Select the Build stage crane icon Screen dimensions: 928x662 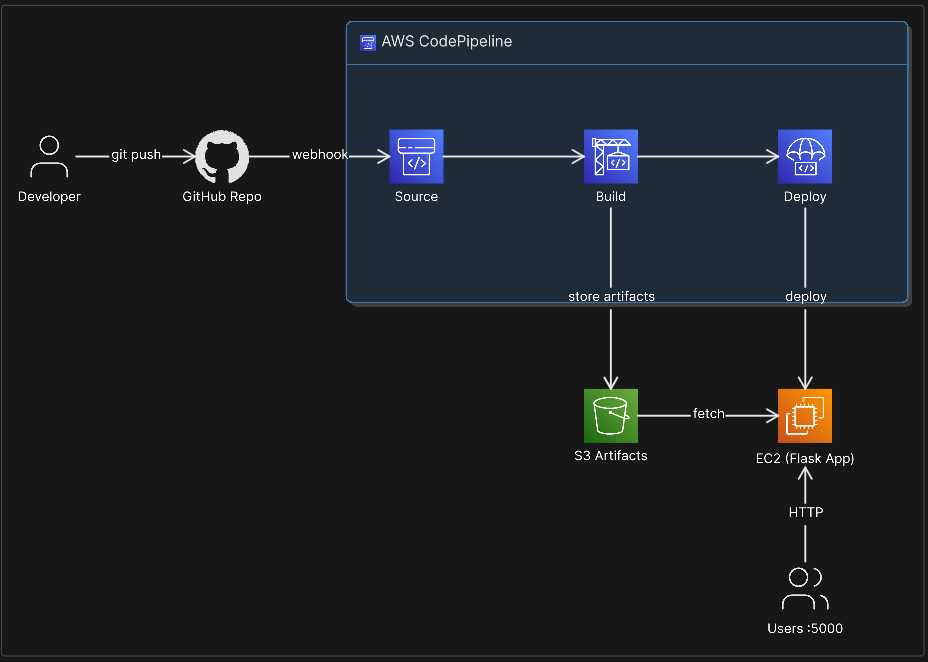pos(611,157)
